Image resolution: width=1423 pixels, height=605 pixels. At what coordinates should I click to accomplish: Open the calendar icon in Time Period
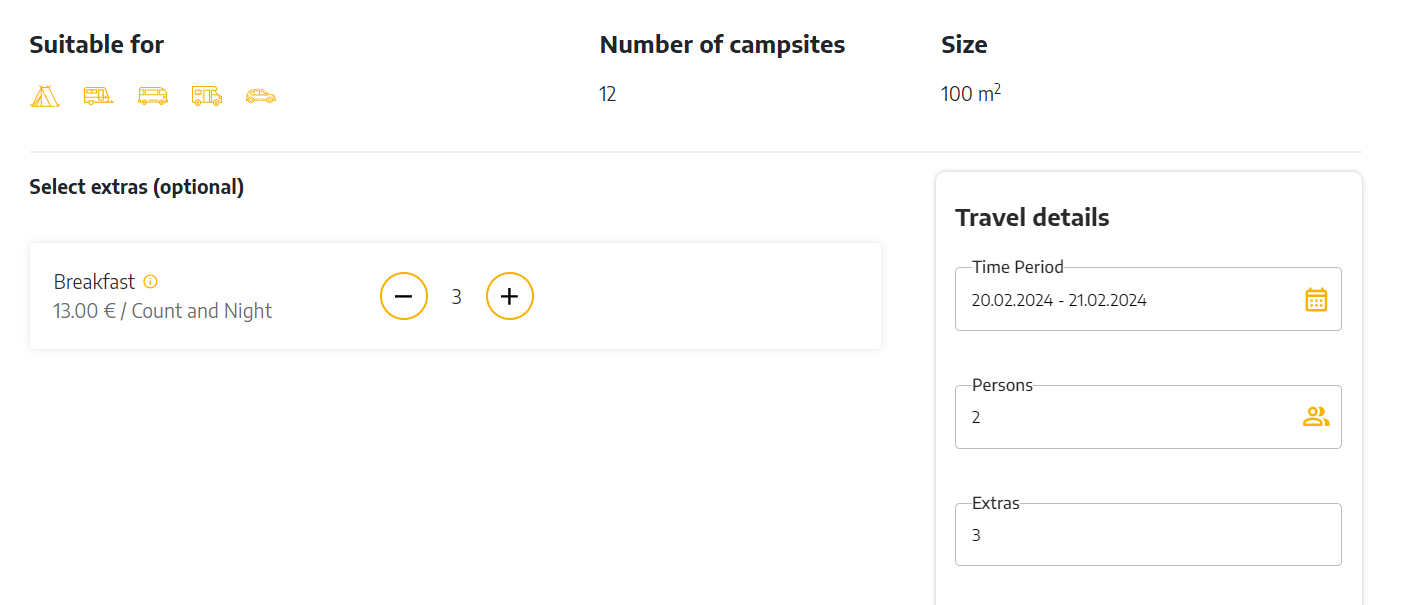point(1316,299)
